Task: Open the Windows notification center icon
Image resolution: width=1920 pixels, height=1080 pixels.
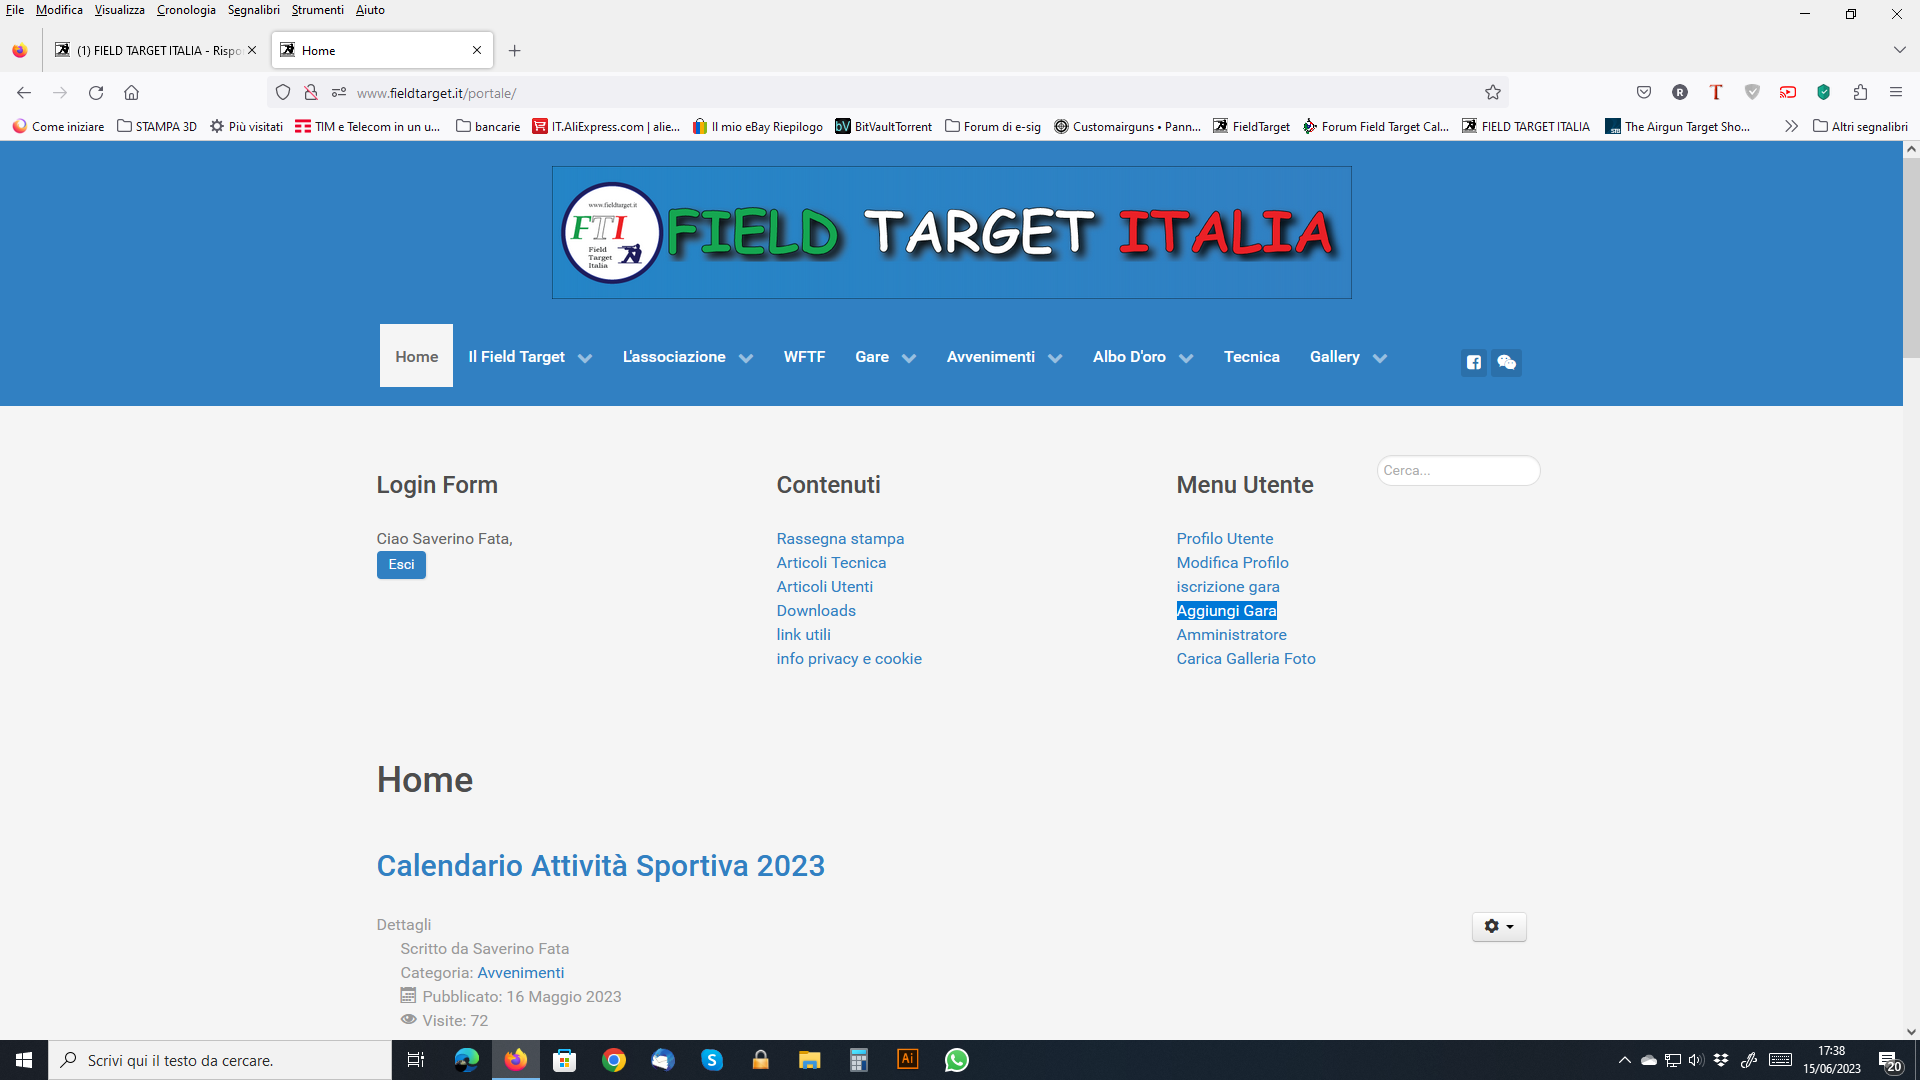Action: tap(1890, 1061)
